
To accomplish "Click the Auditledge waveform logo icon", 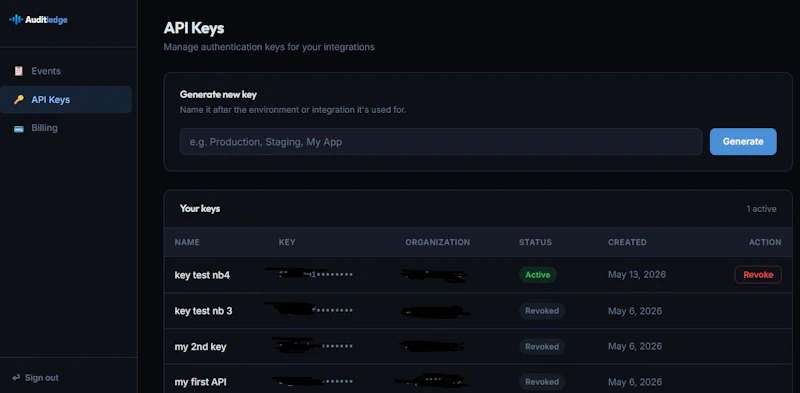I will (16, 20).
